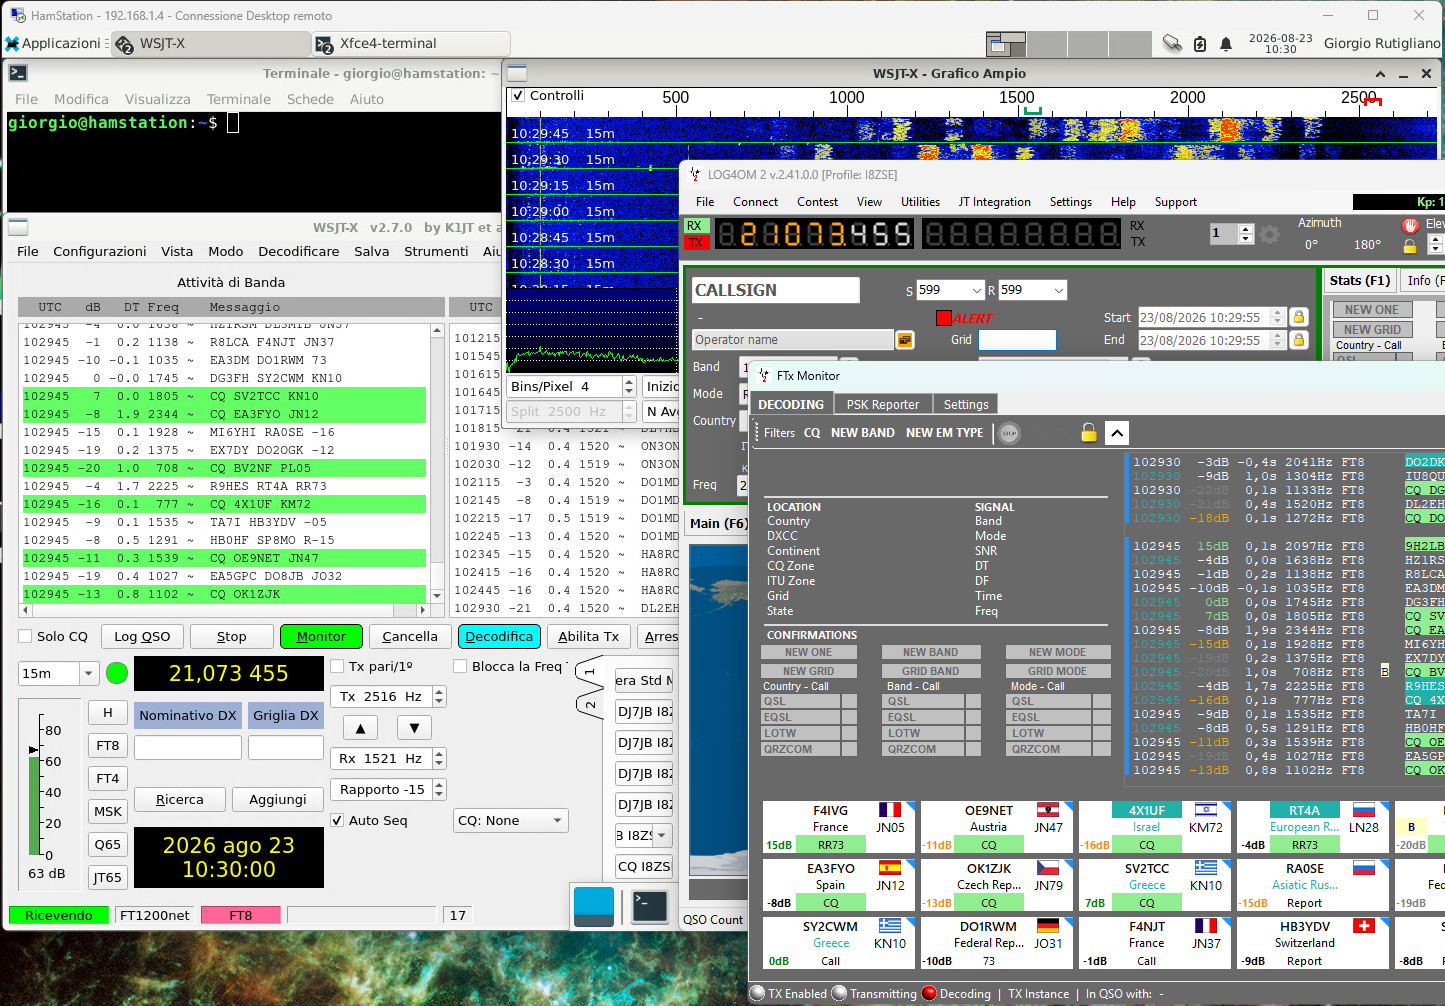Switch to the PSK Reporter tab
Viewport: 1445px width, 1006px height.
coord(883,404)
